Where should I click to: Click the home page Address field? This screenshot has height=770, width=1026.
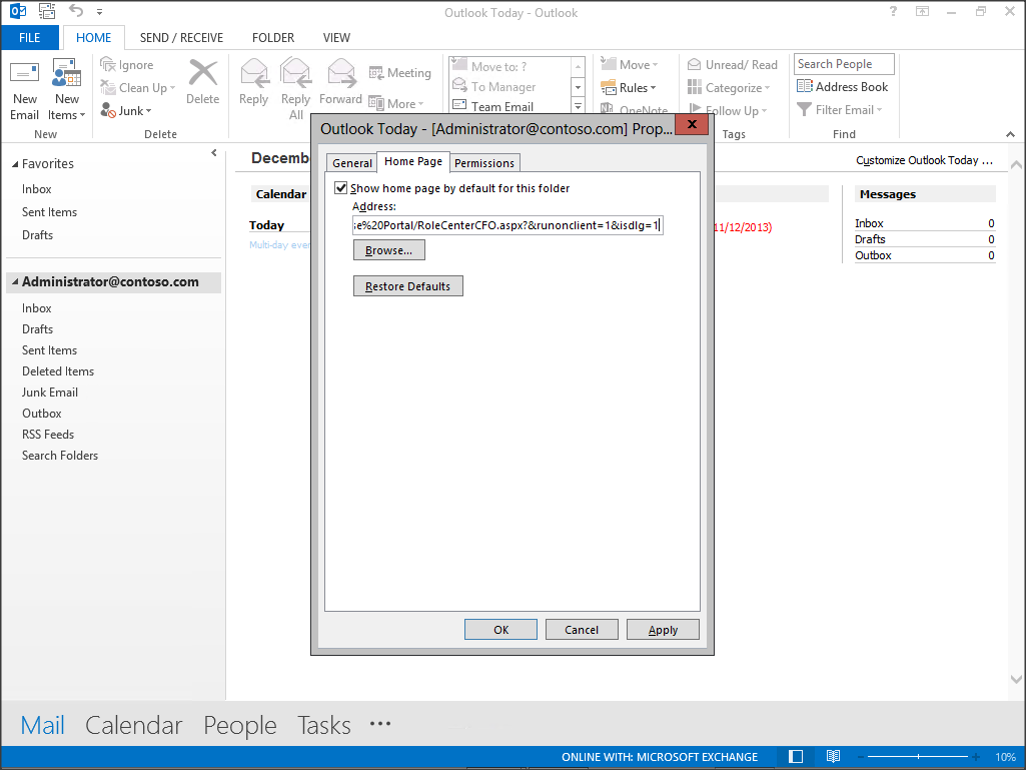pyautogui.click(x=507, y=226)
